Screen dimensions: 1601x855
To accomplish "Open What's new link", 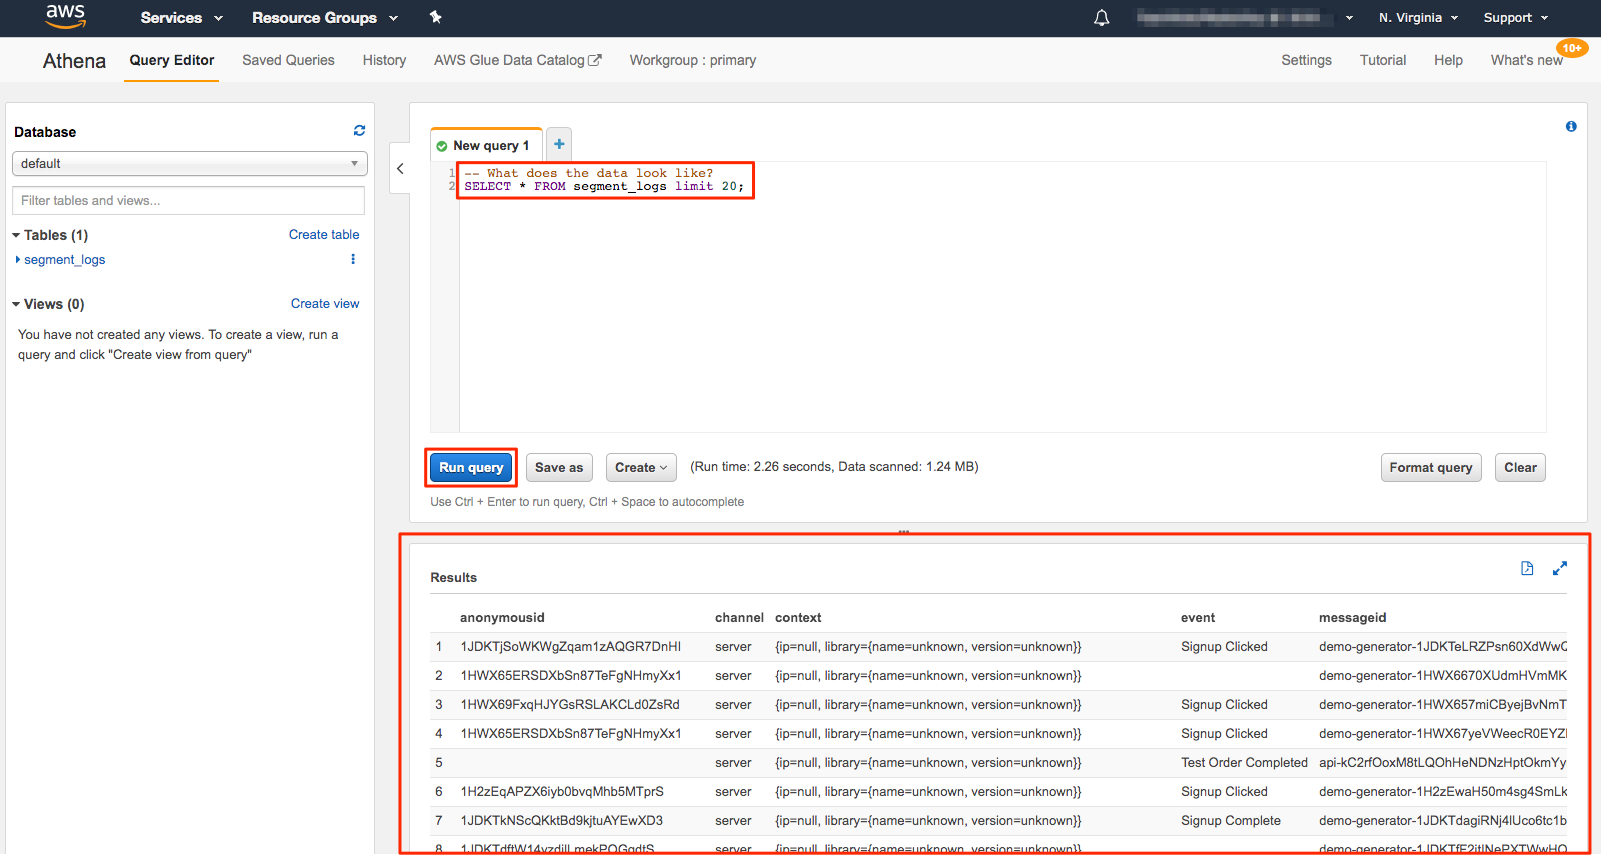I will pyautogui.click(x=1526, y=60).
